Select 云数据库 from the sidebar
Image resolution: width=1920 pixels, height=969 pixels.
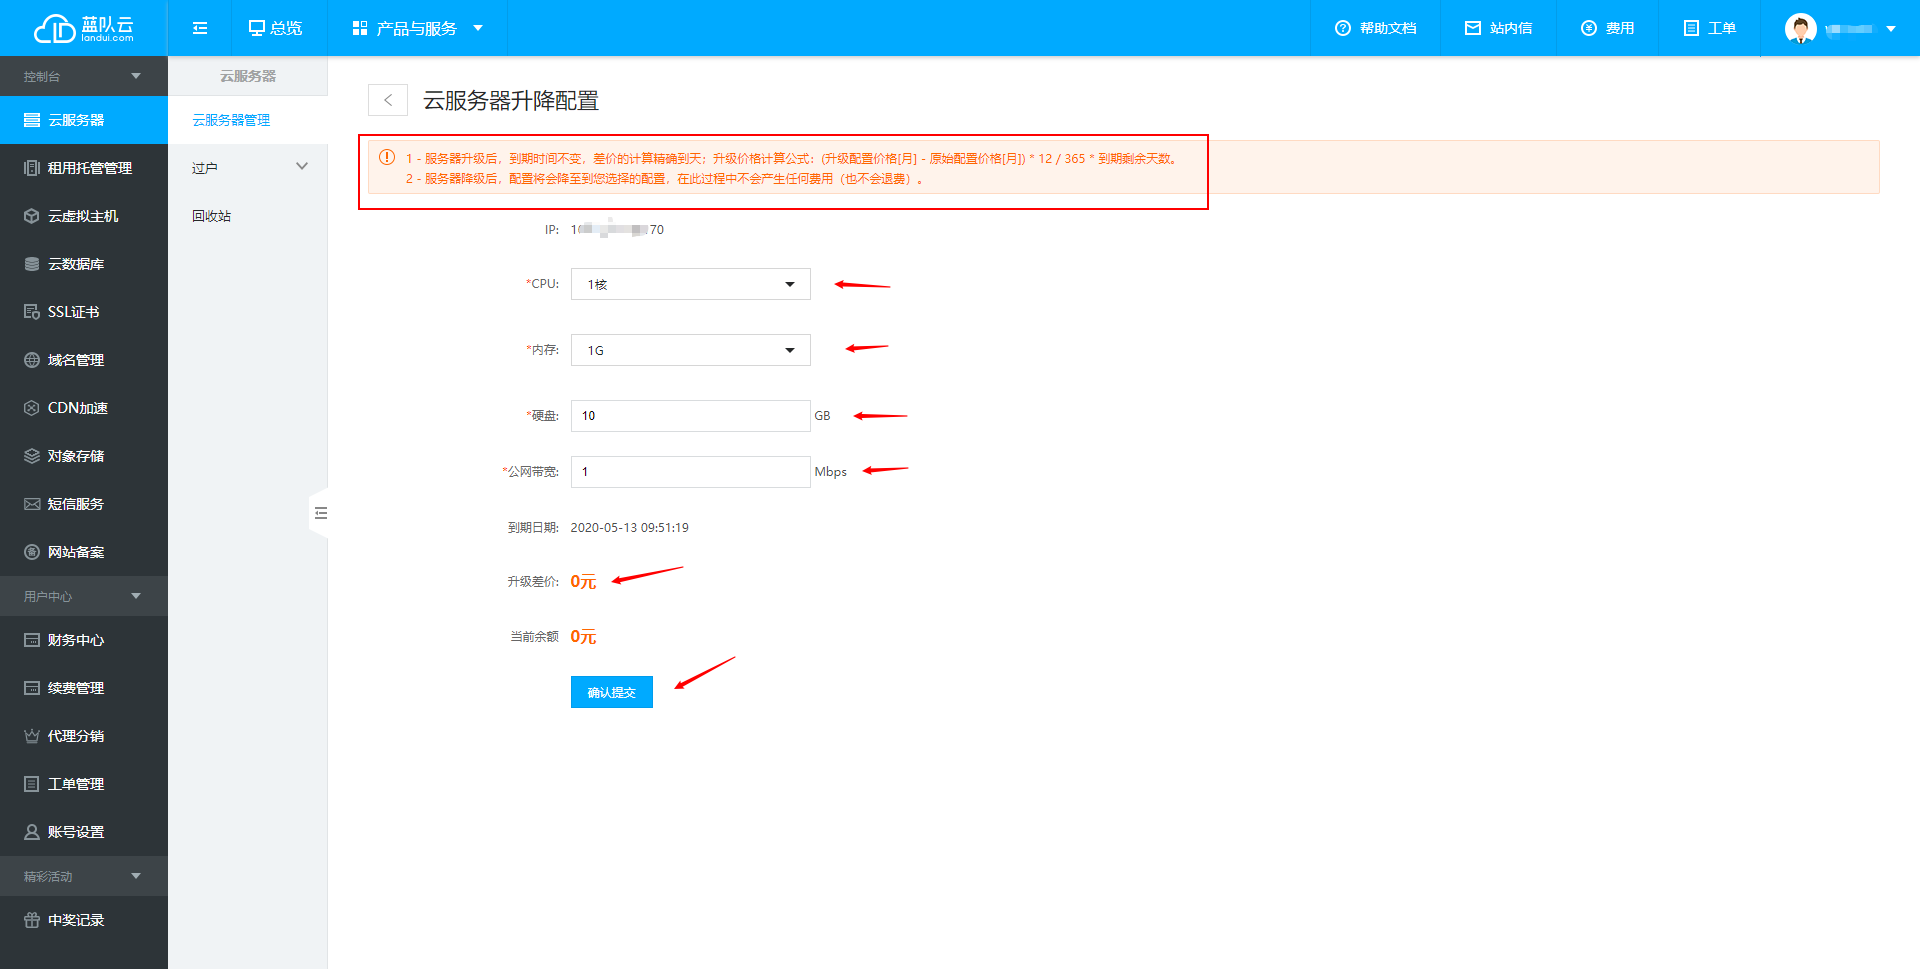coord(75,263)
